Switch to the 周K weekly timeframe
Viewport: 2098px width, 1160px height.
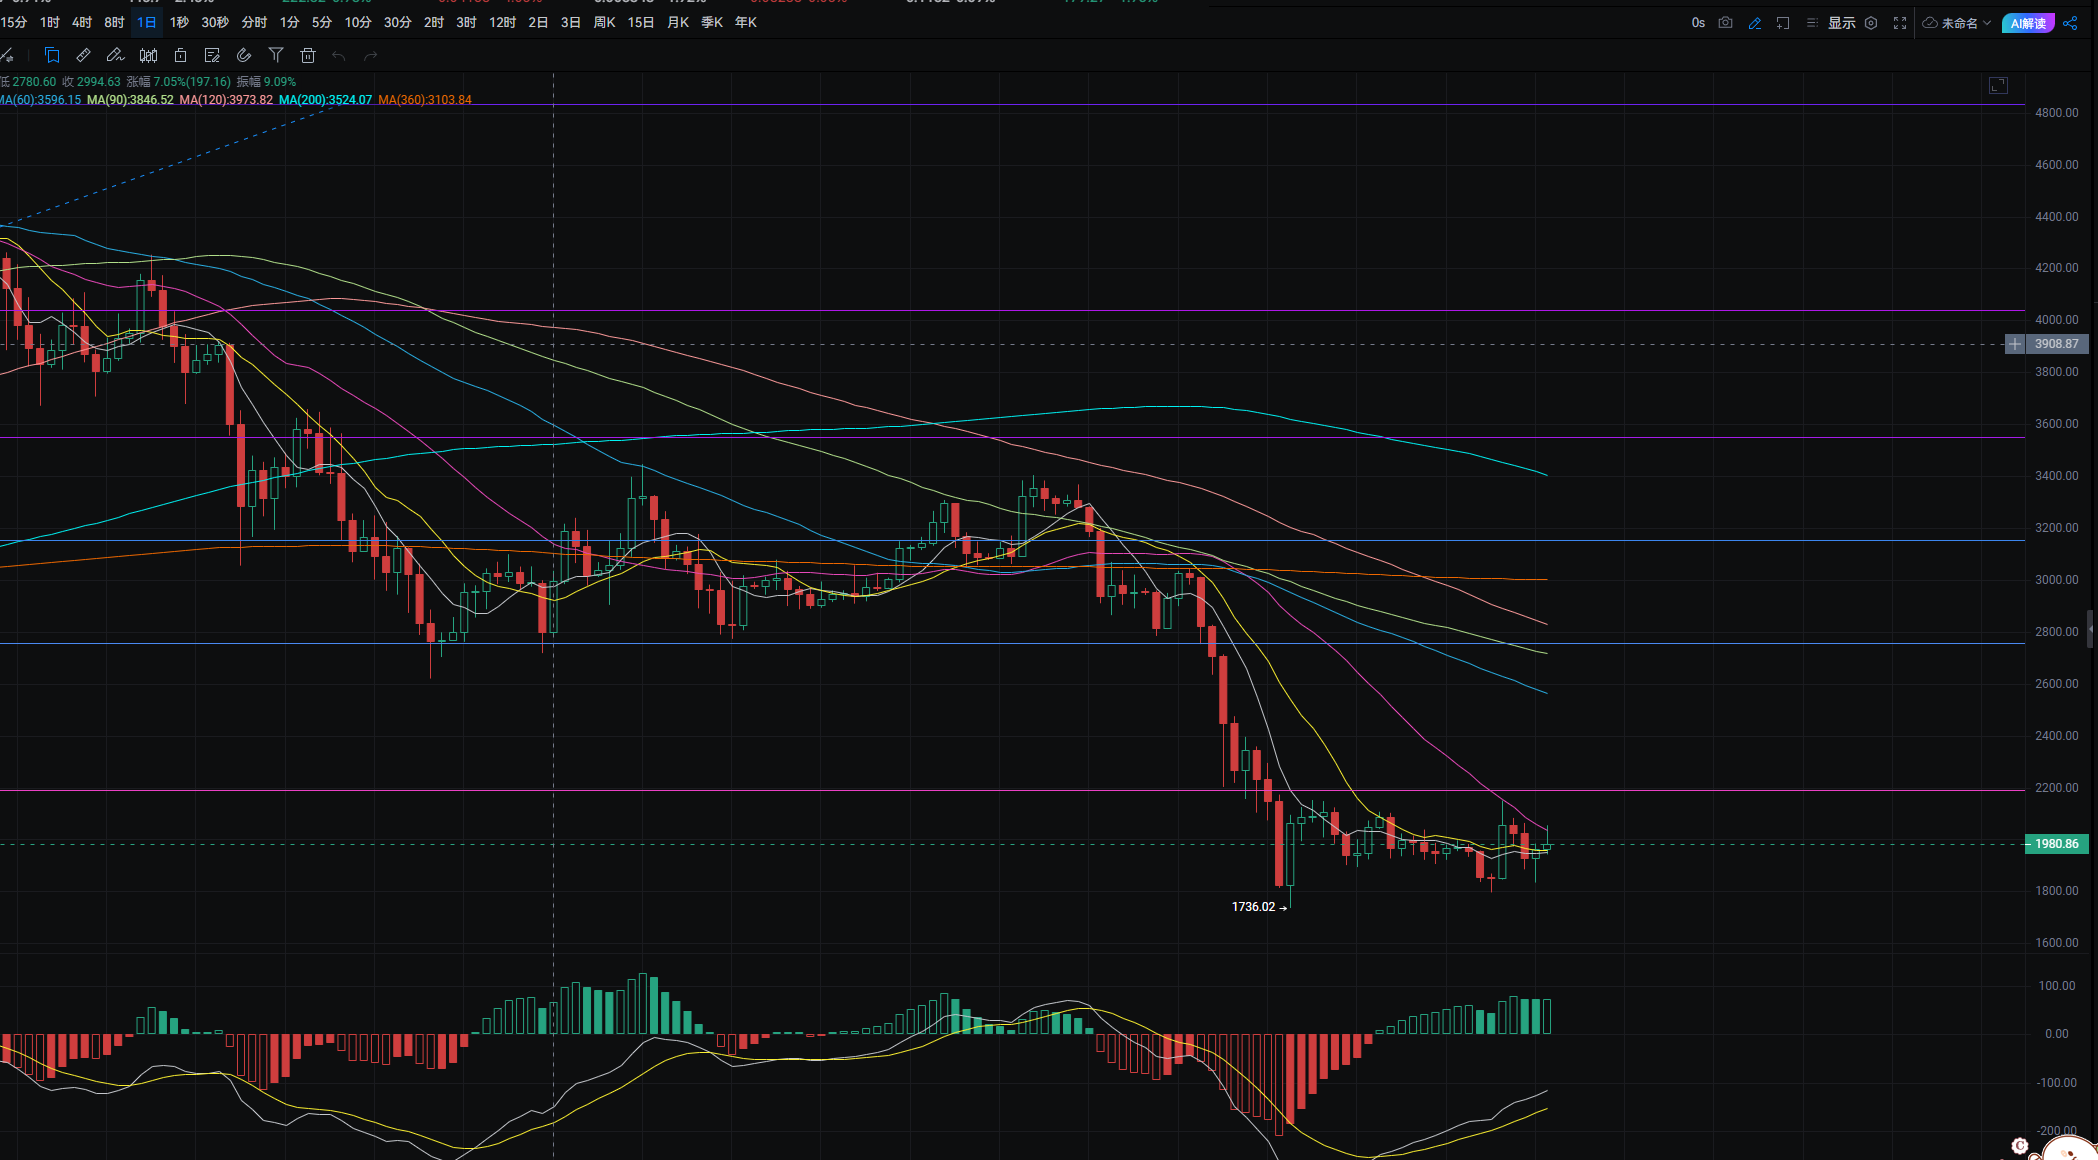tap(604, 22)
